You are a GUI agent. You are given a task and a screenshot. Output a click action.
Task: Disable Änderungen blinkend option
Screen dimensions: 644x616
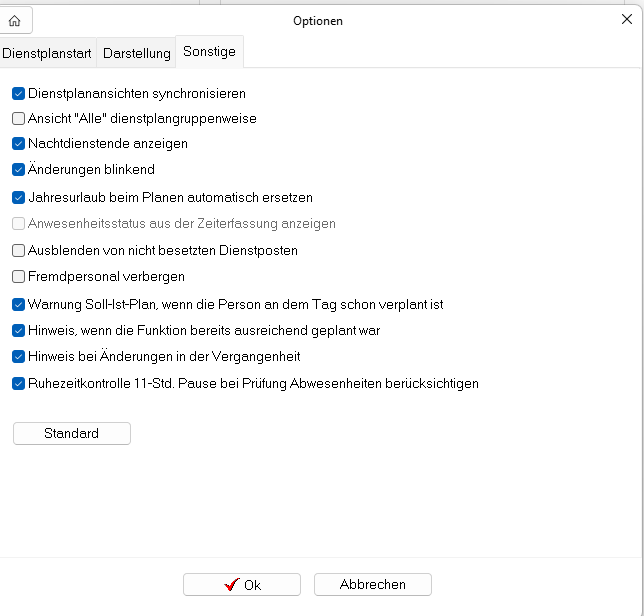[x=18, y=170]
